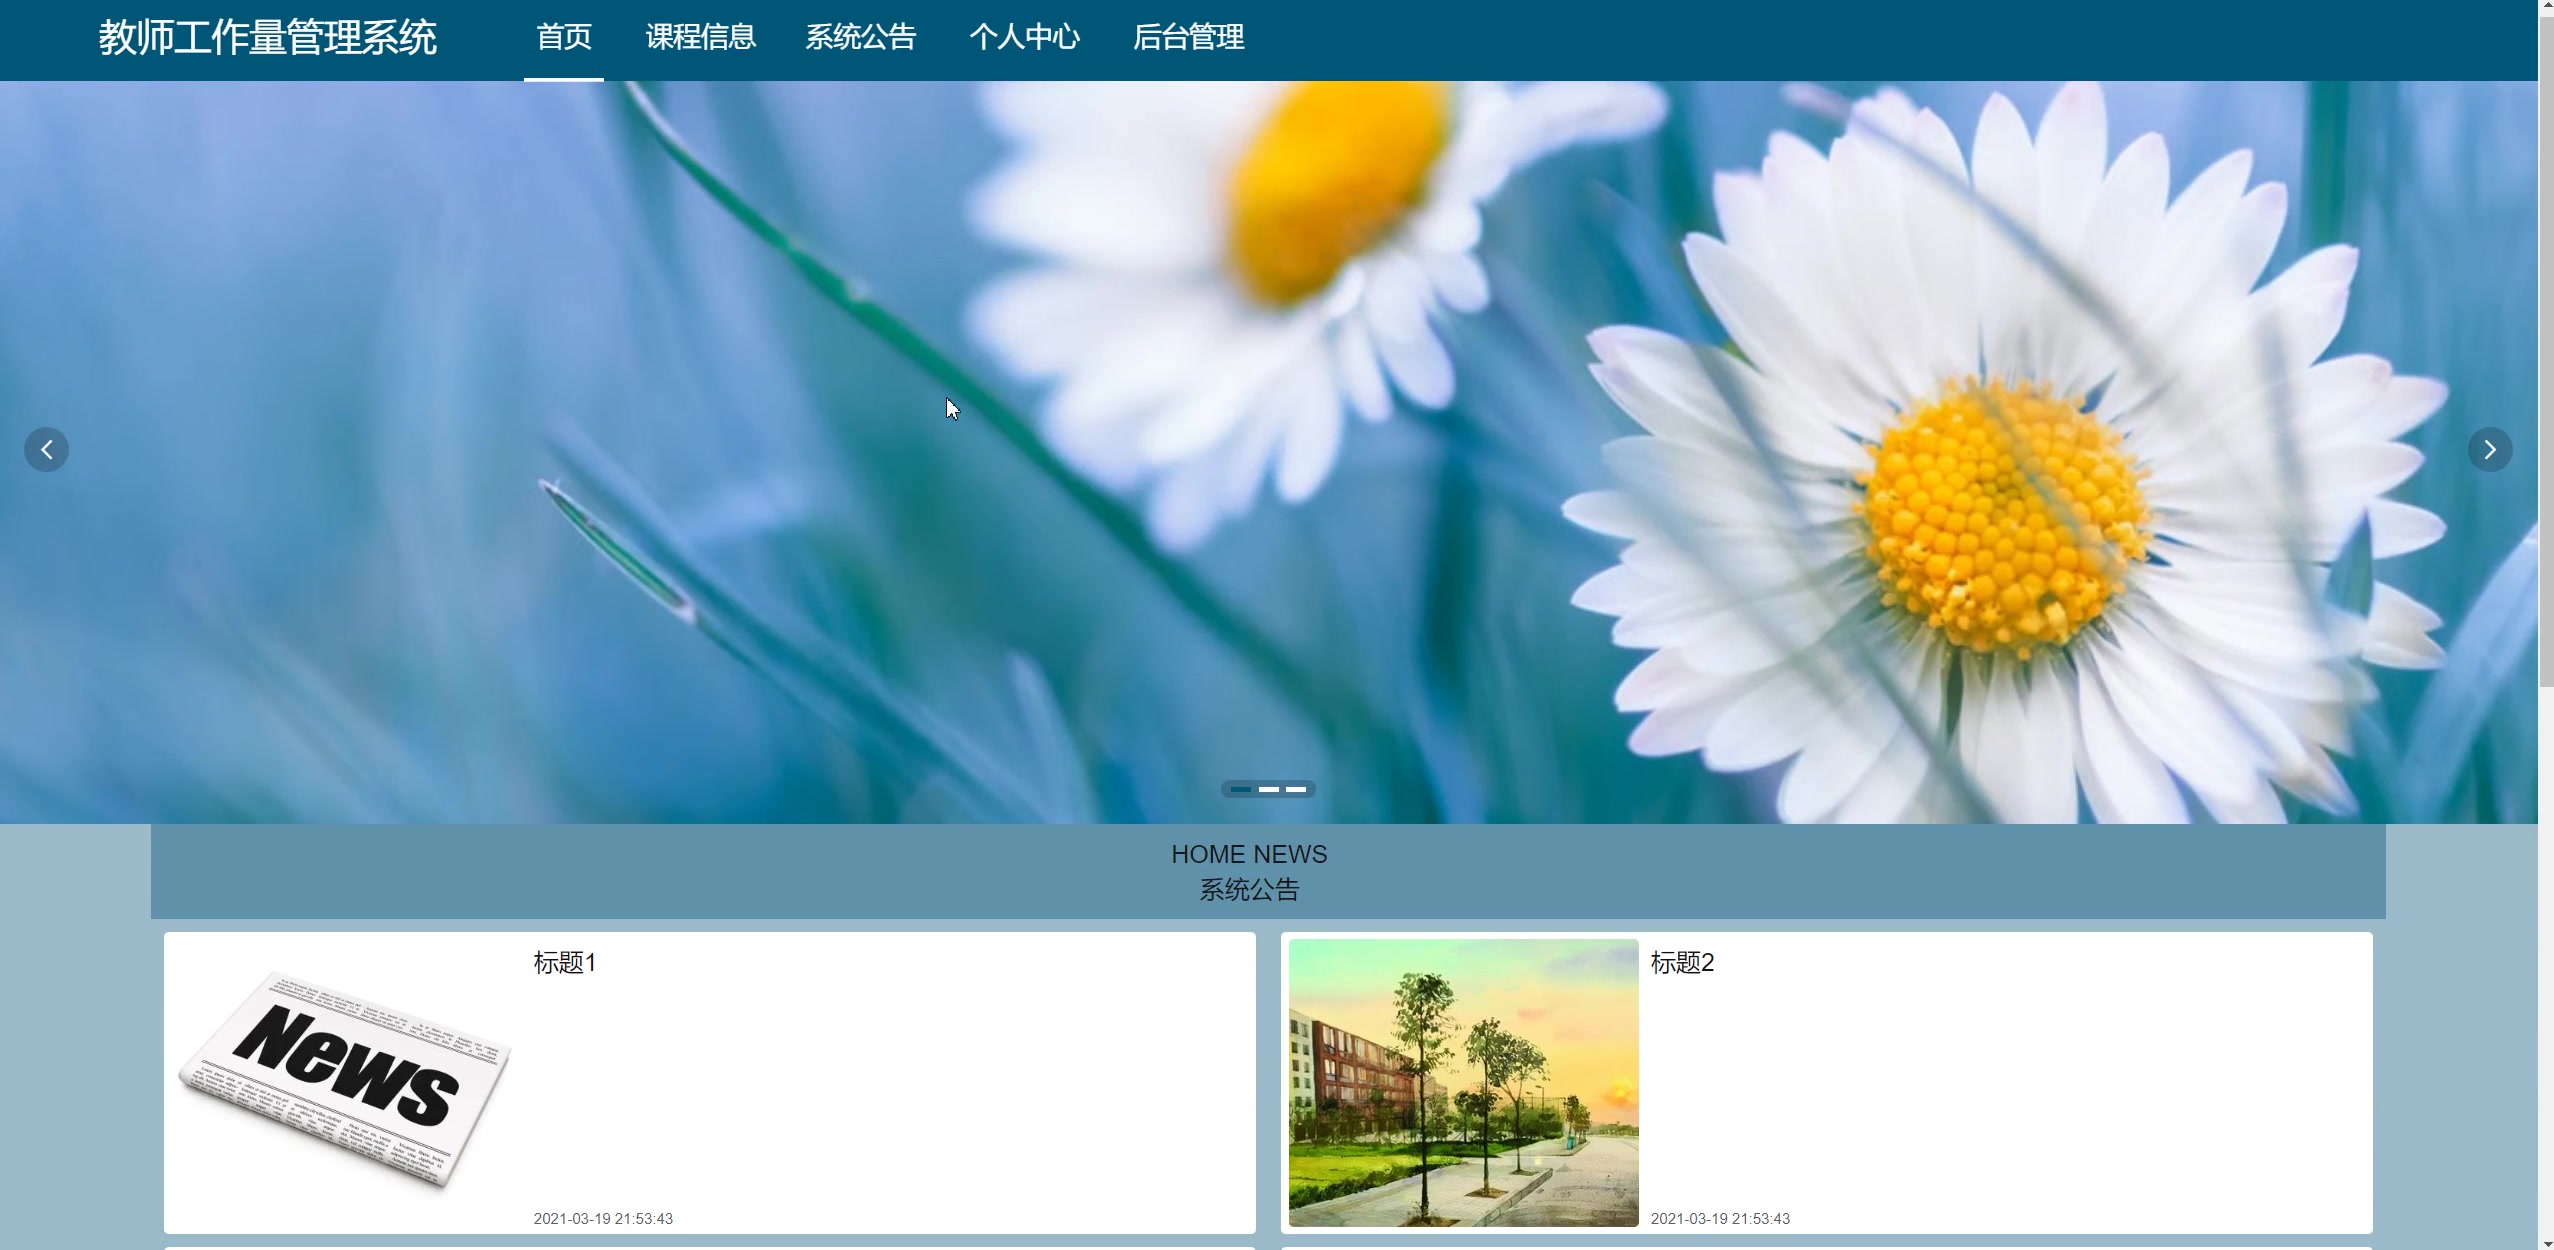Select the second carousel indicator dash

click(1268, 789)
